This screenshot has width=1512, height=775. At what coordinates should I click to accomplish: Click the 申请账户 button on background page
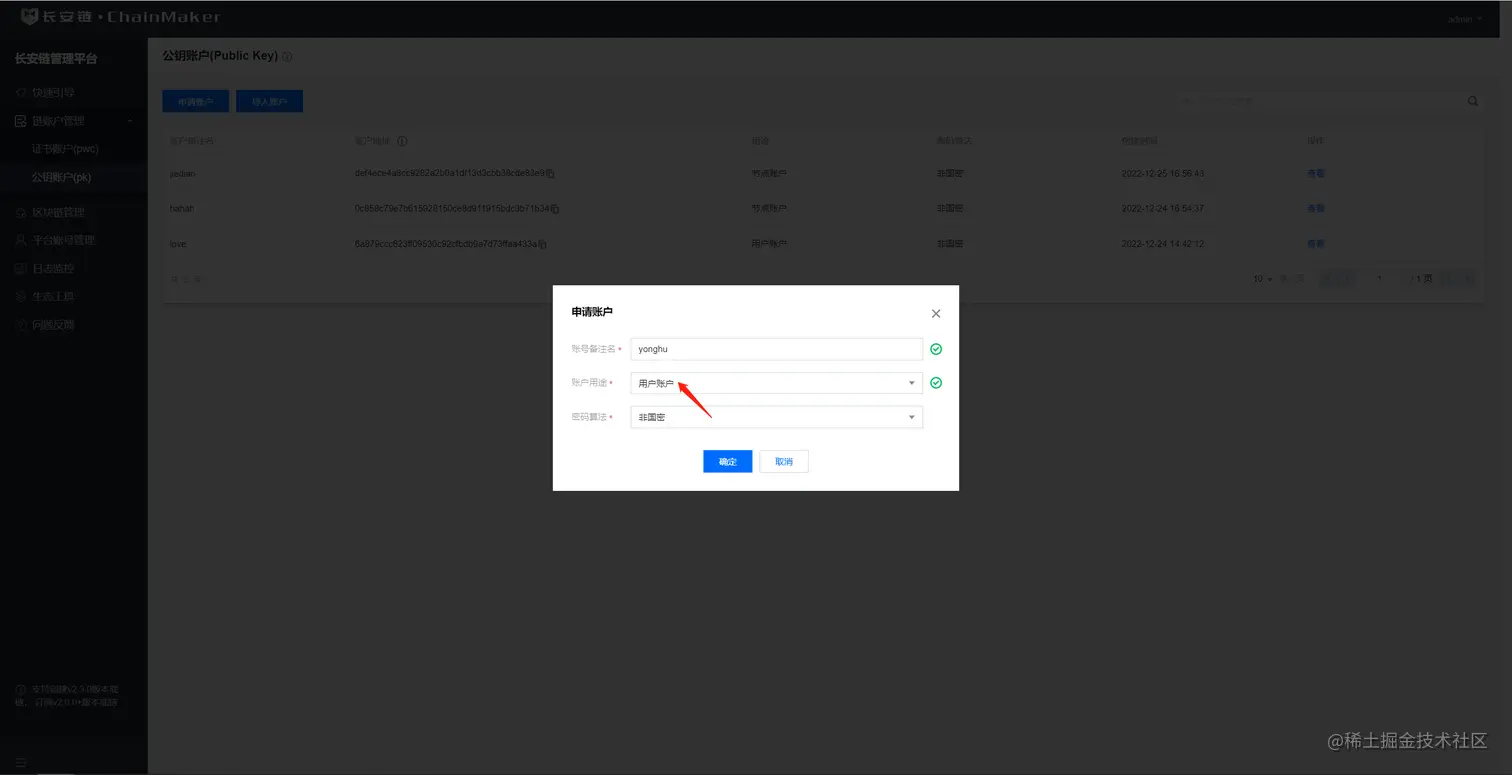[196, 101]
